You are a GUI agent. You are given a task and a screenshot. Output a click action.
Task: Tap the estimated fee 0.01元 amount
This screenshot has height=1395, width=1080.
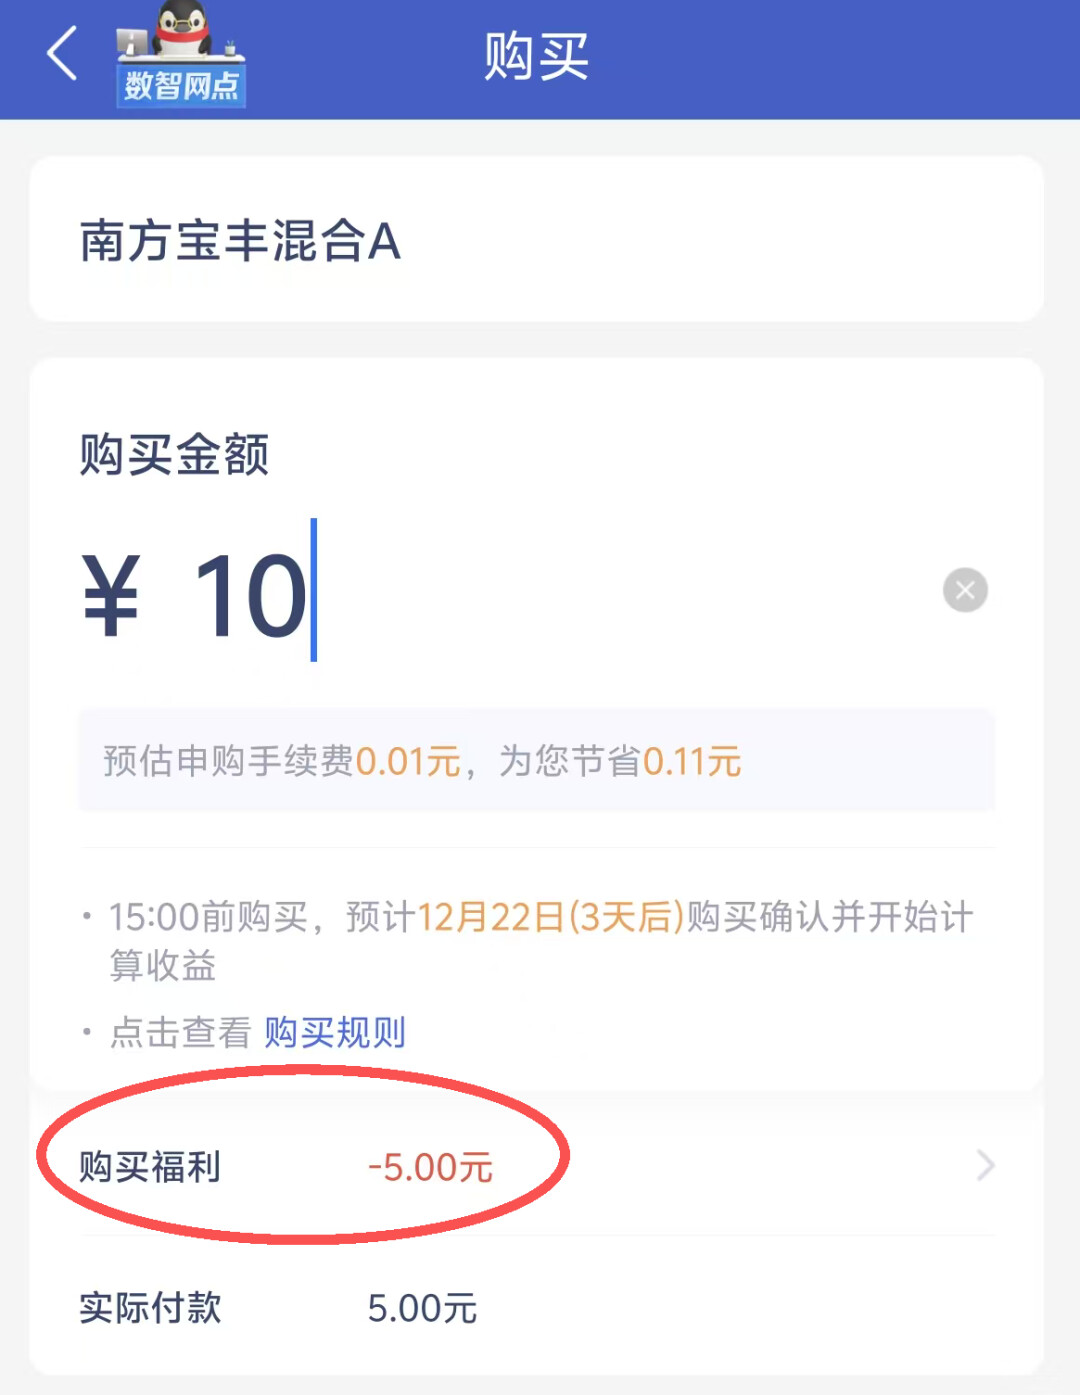pos(408,762)
